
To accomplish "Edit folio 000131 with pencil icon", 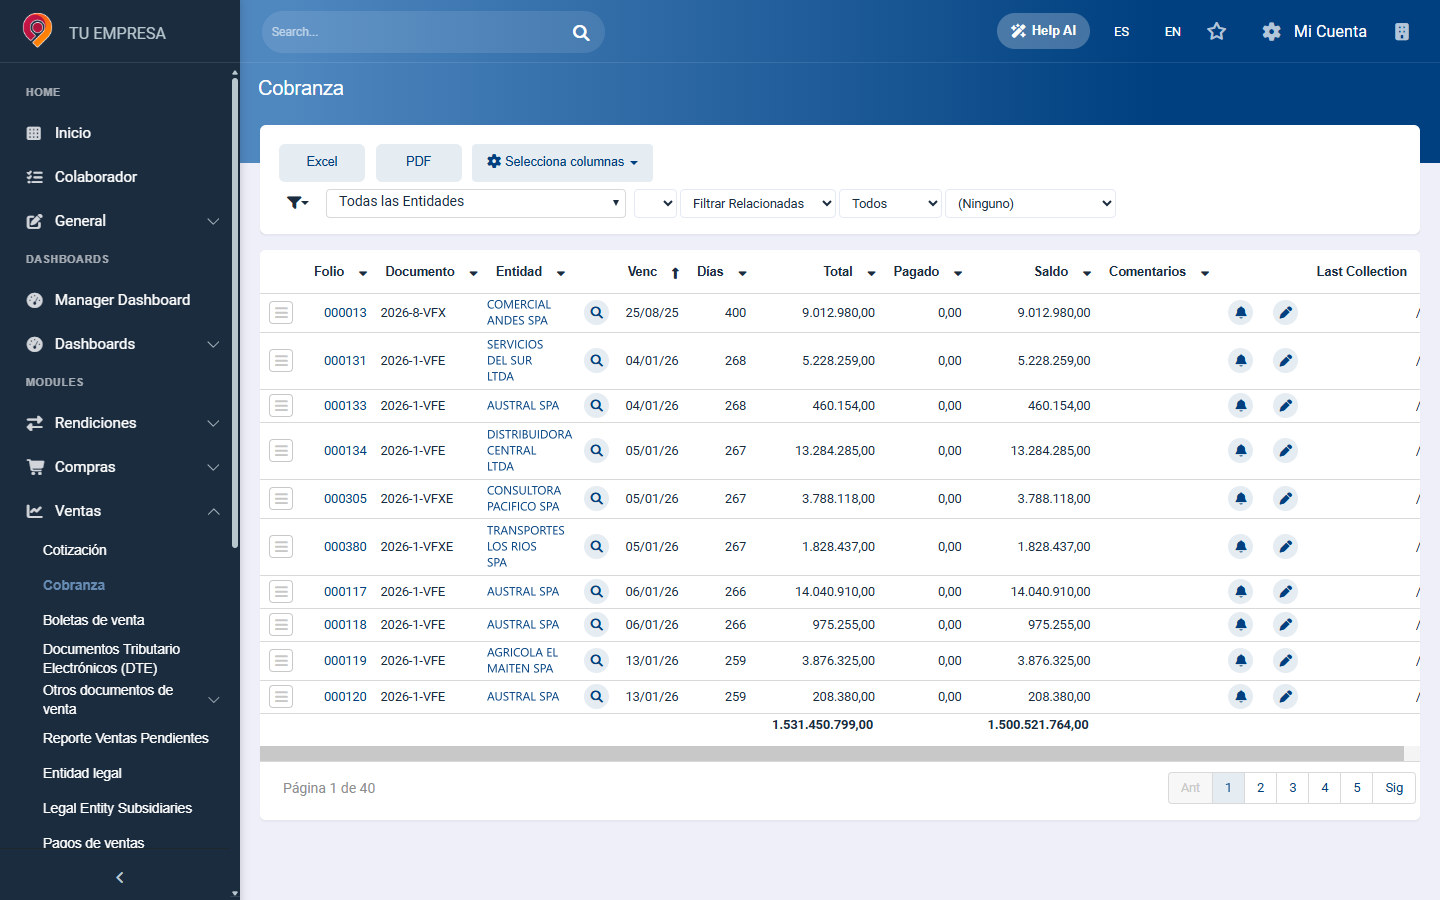I will point(1285,361).
